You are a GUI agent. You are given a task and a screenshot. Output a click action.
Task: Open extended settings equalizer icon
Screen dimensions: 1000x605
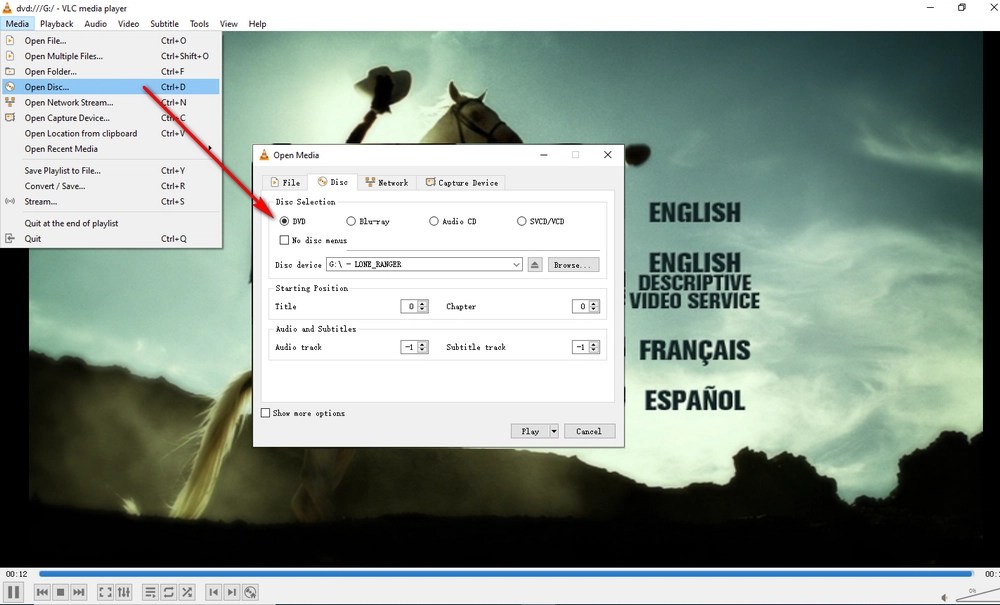[x=124, y=592]
